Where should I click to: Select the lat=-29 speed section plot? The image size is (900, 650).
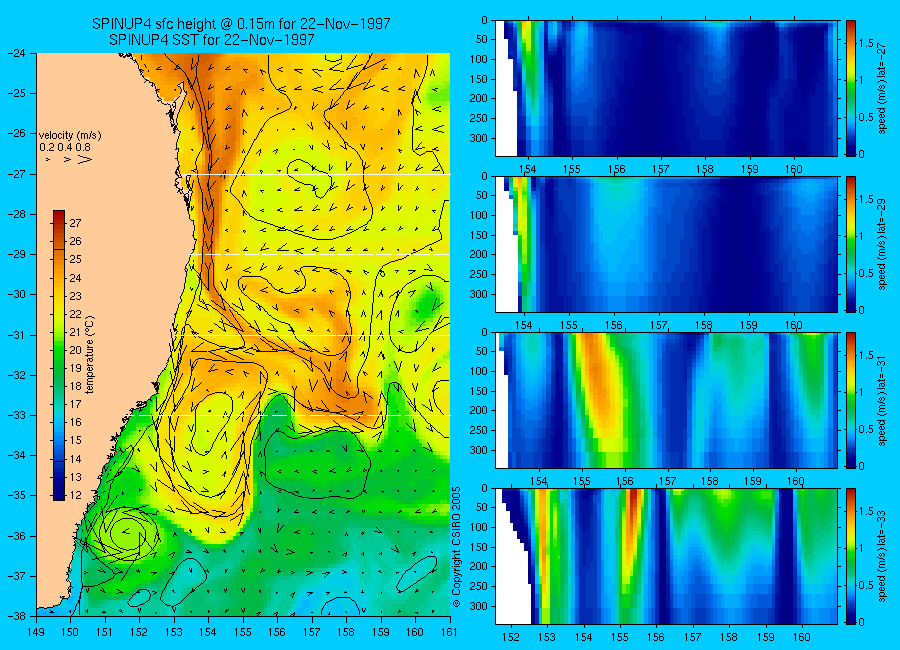point(666,244)
